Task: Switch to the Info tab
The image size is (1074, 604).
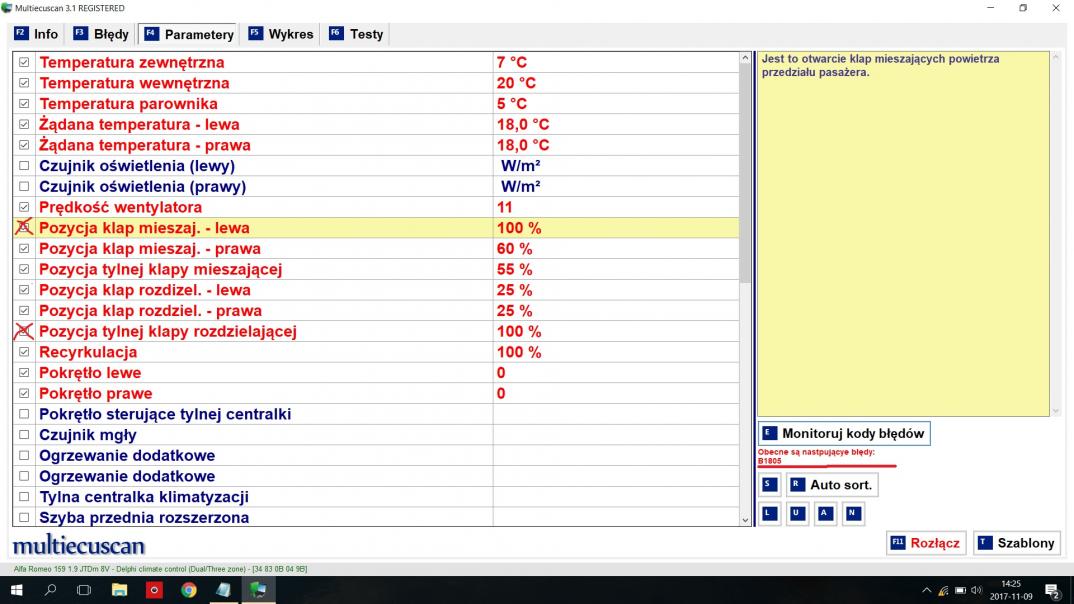Action: coord(36,34)
